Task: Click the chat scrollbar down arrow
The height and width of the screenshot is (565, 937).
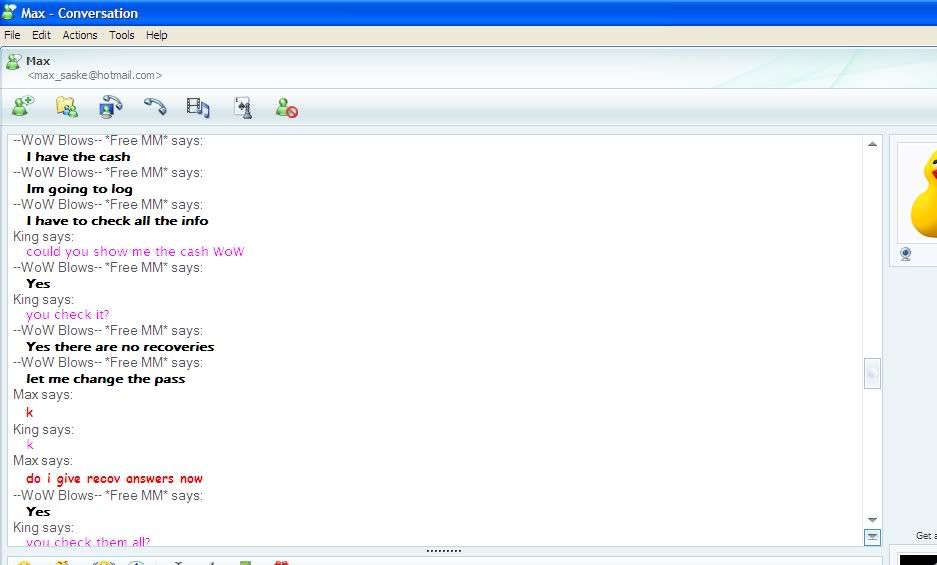Action: tap(872, 520)
